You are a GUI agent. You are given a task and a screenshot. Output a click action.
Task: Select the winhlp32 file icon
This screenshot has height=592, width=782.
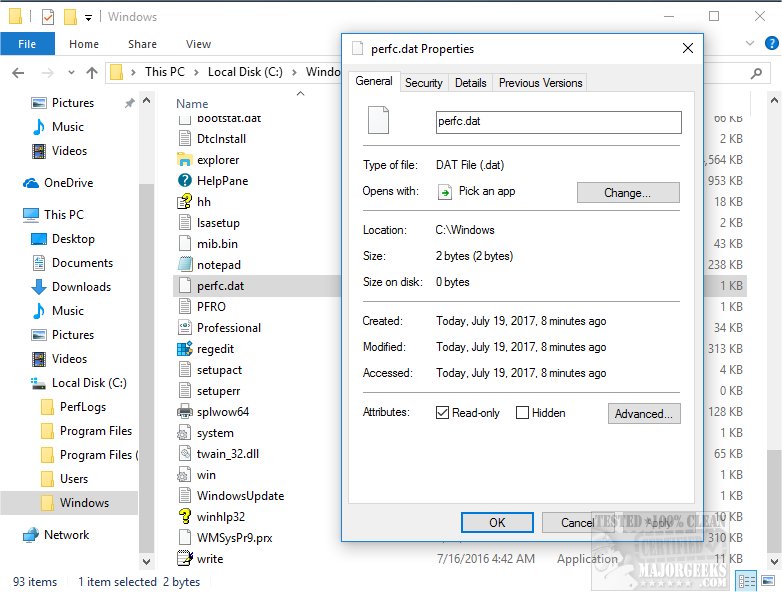click(x=185, y=516)
